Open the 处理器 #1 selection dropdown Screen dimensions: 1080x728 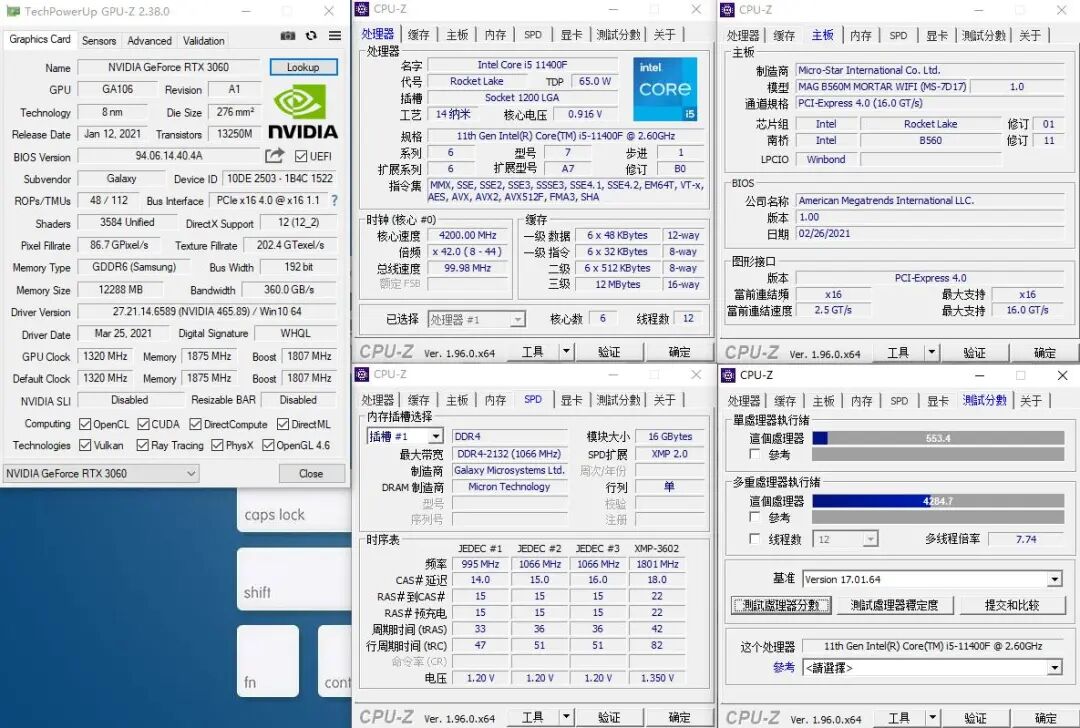pos(477,320)
